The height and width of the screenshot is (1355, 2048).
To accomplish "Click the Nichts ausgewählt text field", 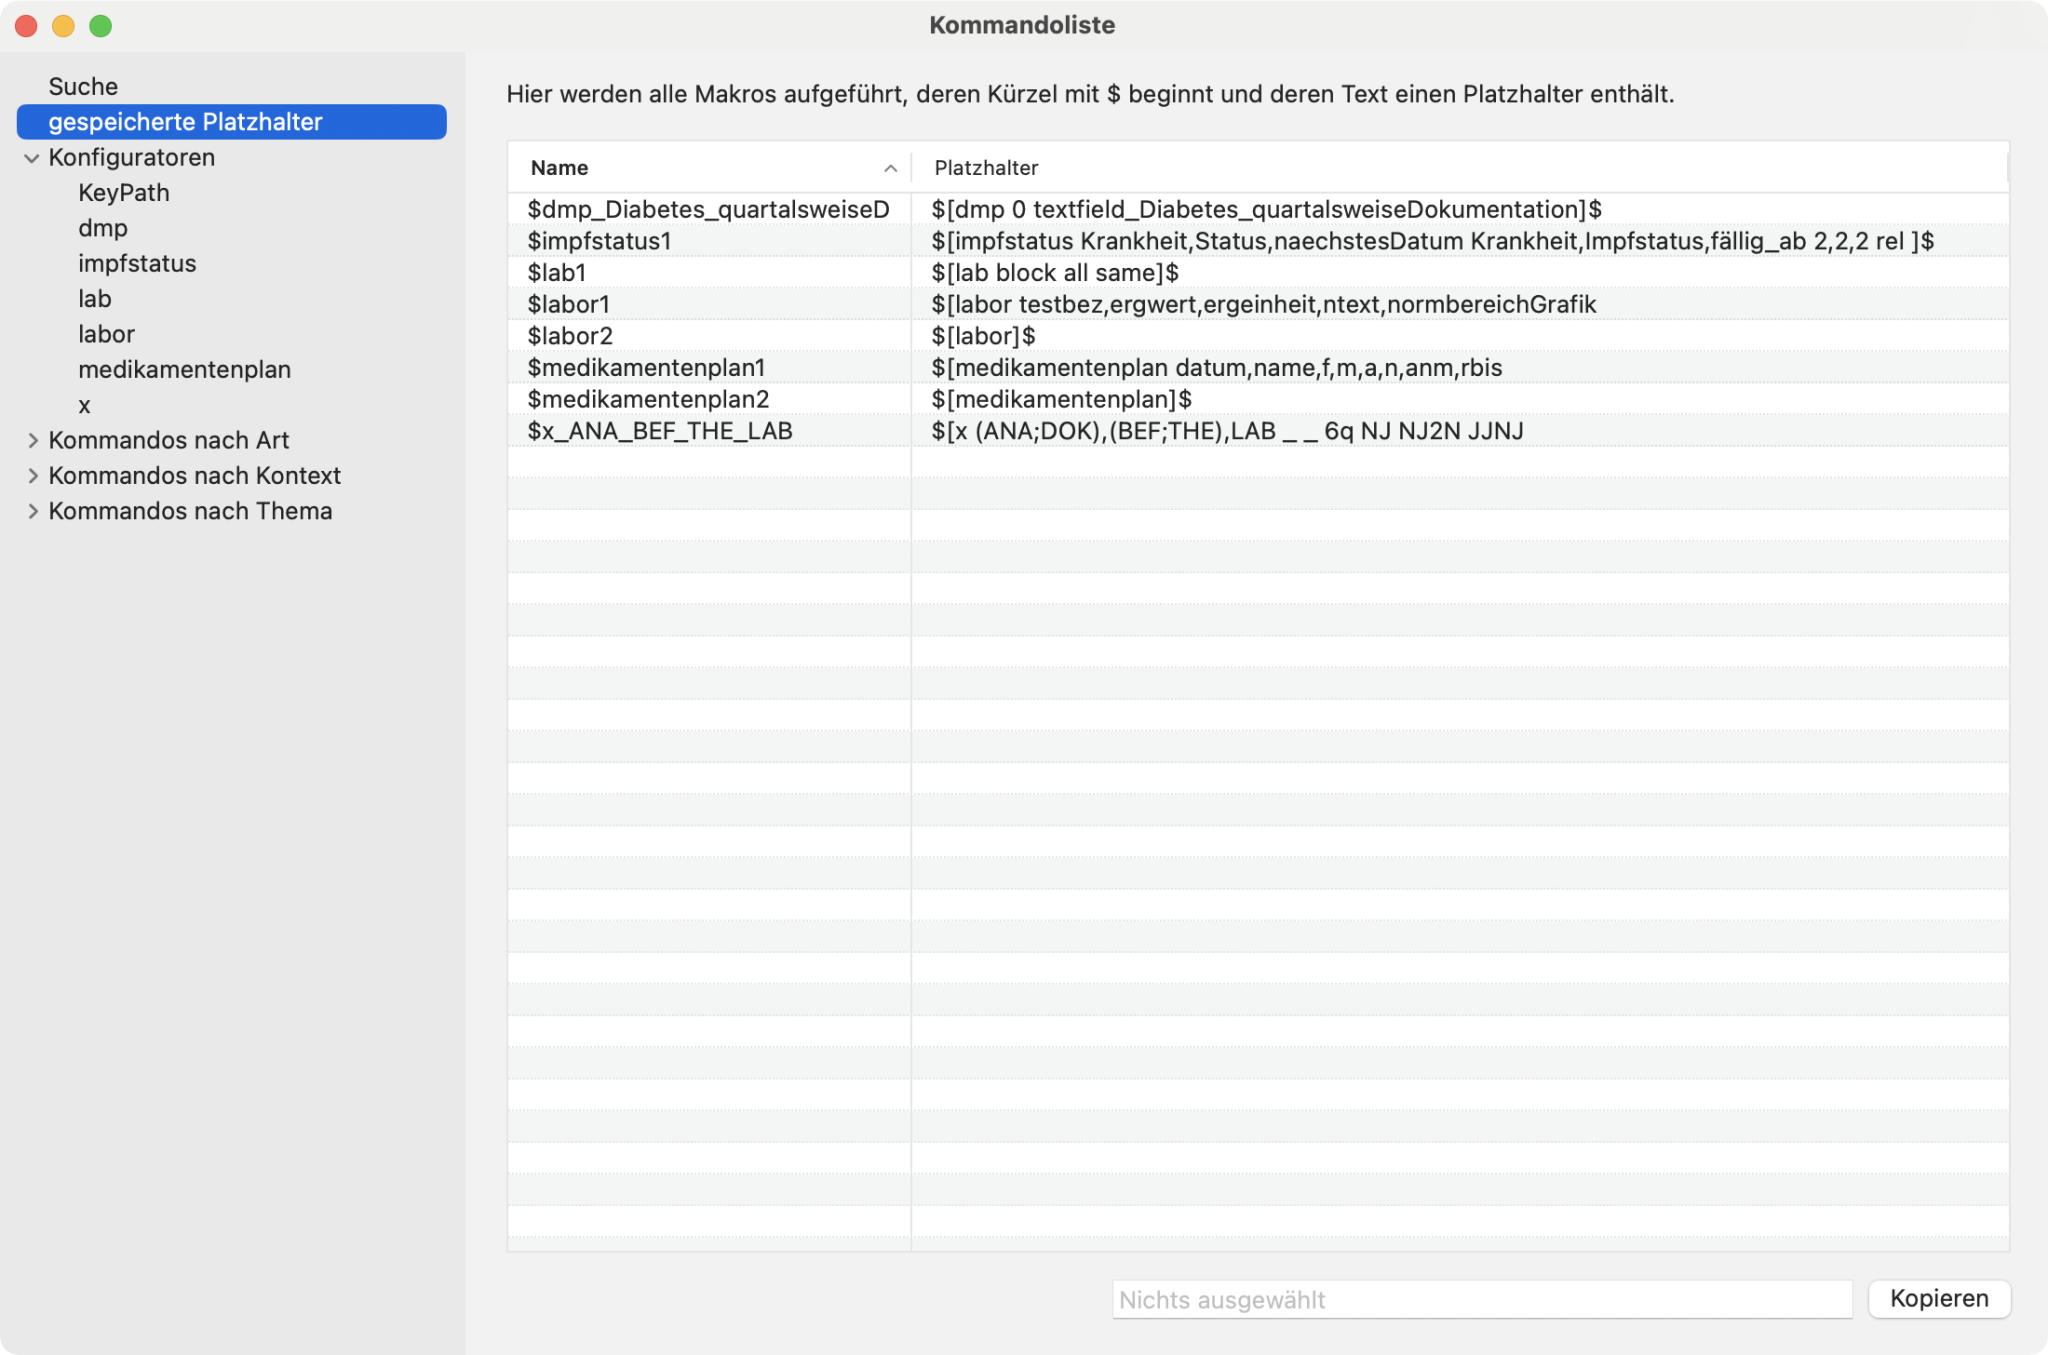I will [x=1482, y=1299].
